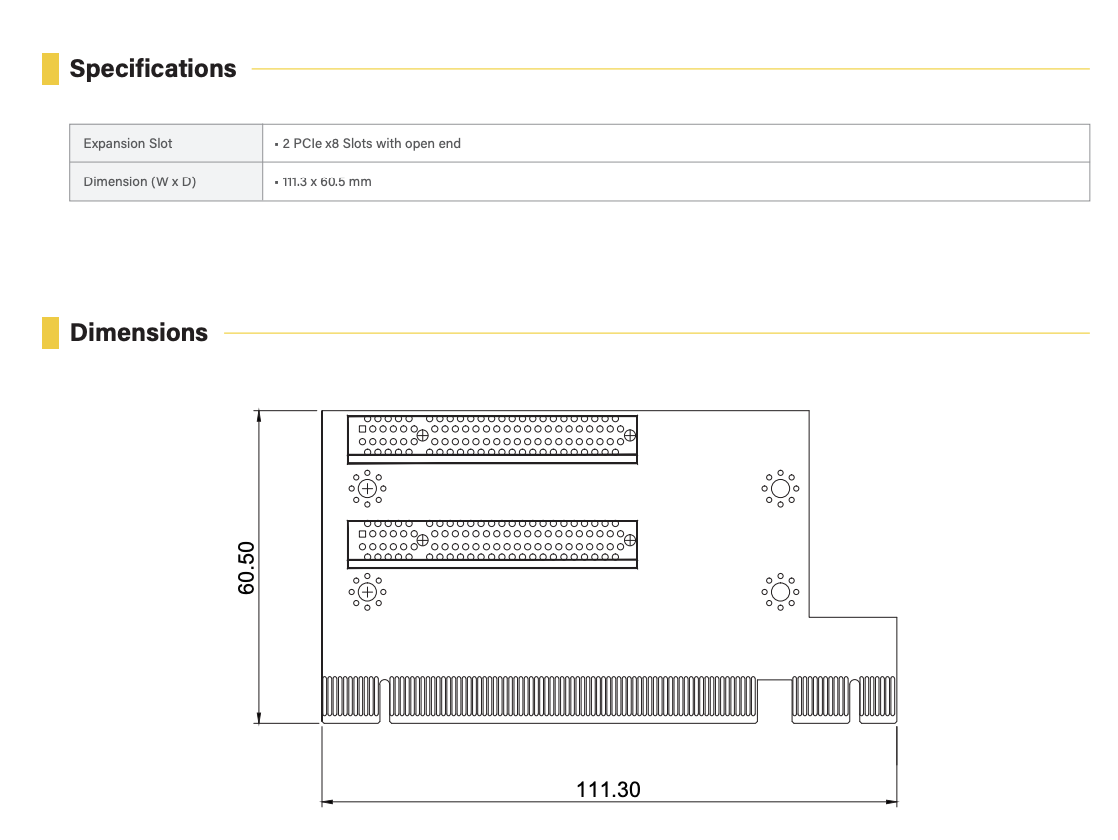Click the 60.50 vertical dimension label
Viewport: 1118px width, 840px height.
pyautogui.click(x=247, y=567)
